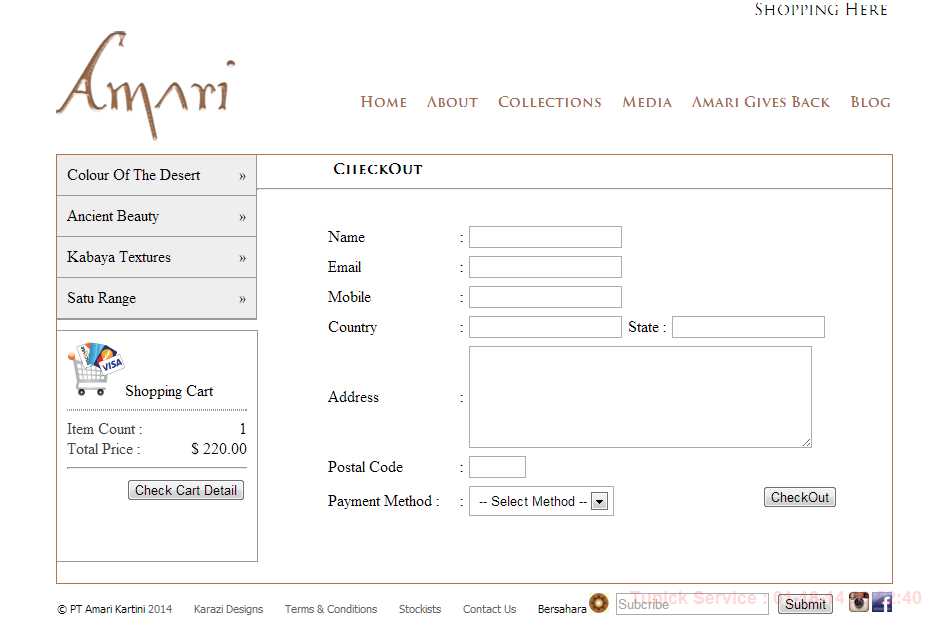The image size is (945, 629).
Task: Focus the State input field
Action: pos(749,327)
